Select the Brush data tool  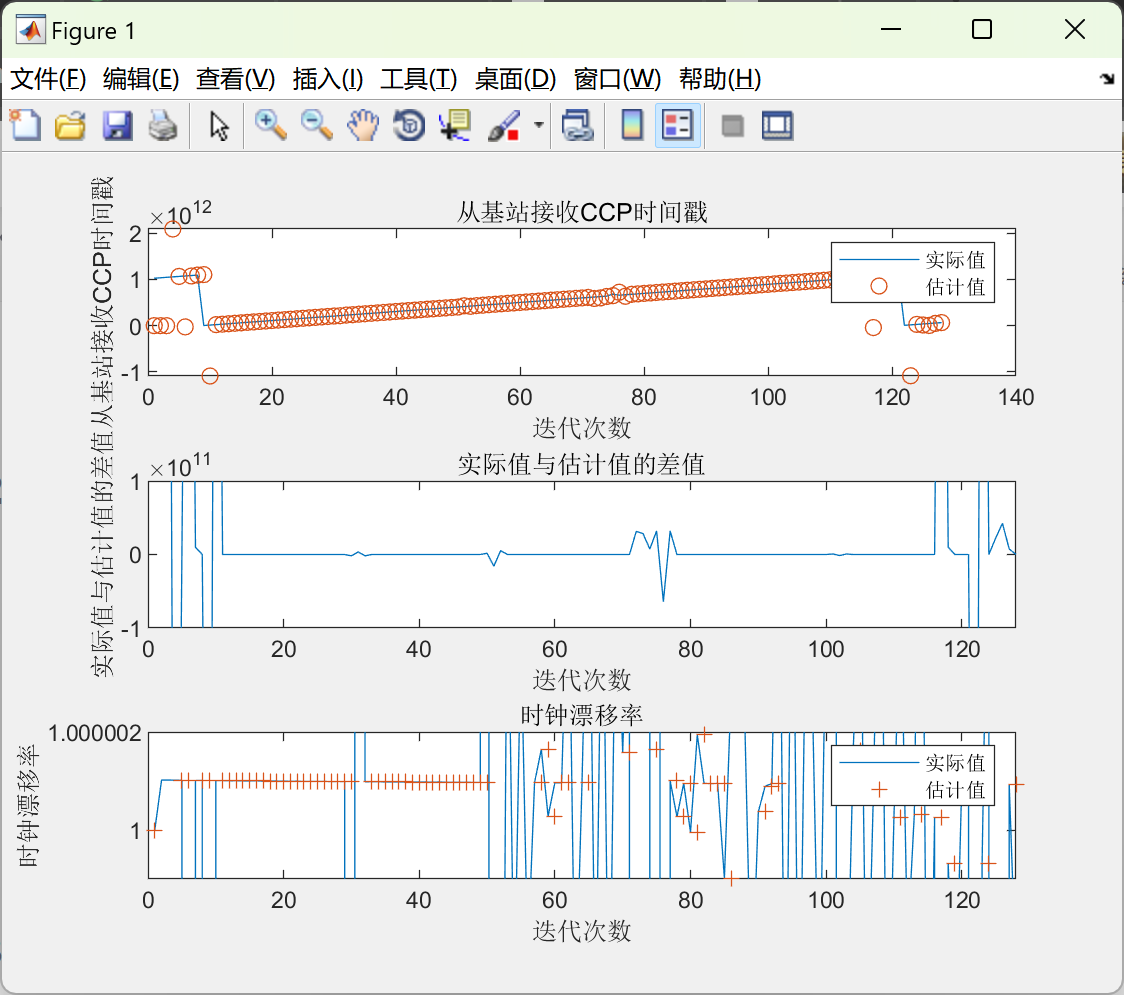click(504, 125)
